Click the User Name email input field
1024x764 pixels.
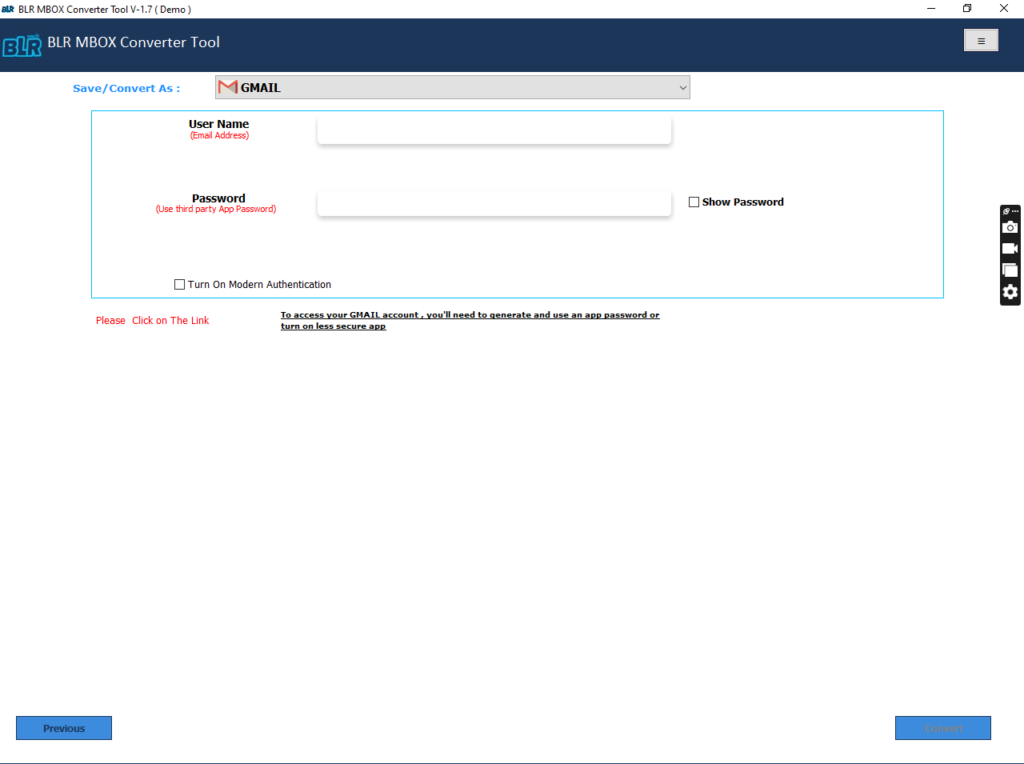coord(494,131)
